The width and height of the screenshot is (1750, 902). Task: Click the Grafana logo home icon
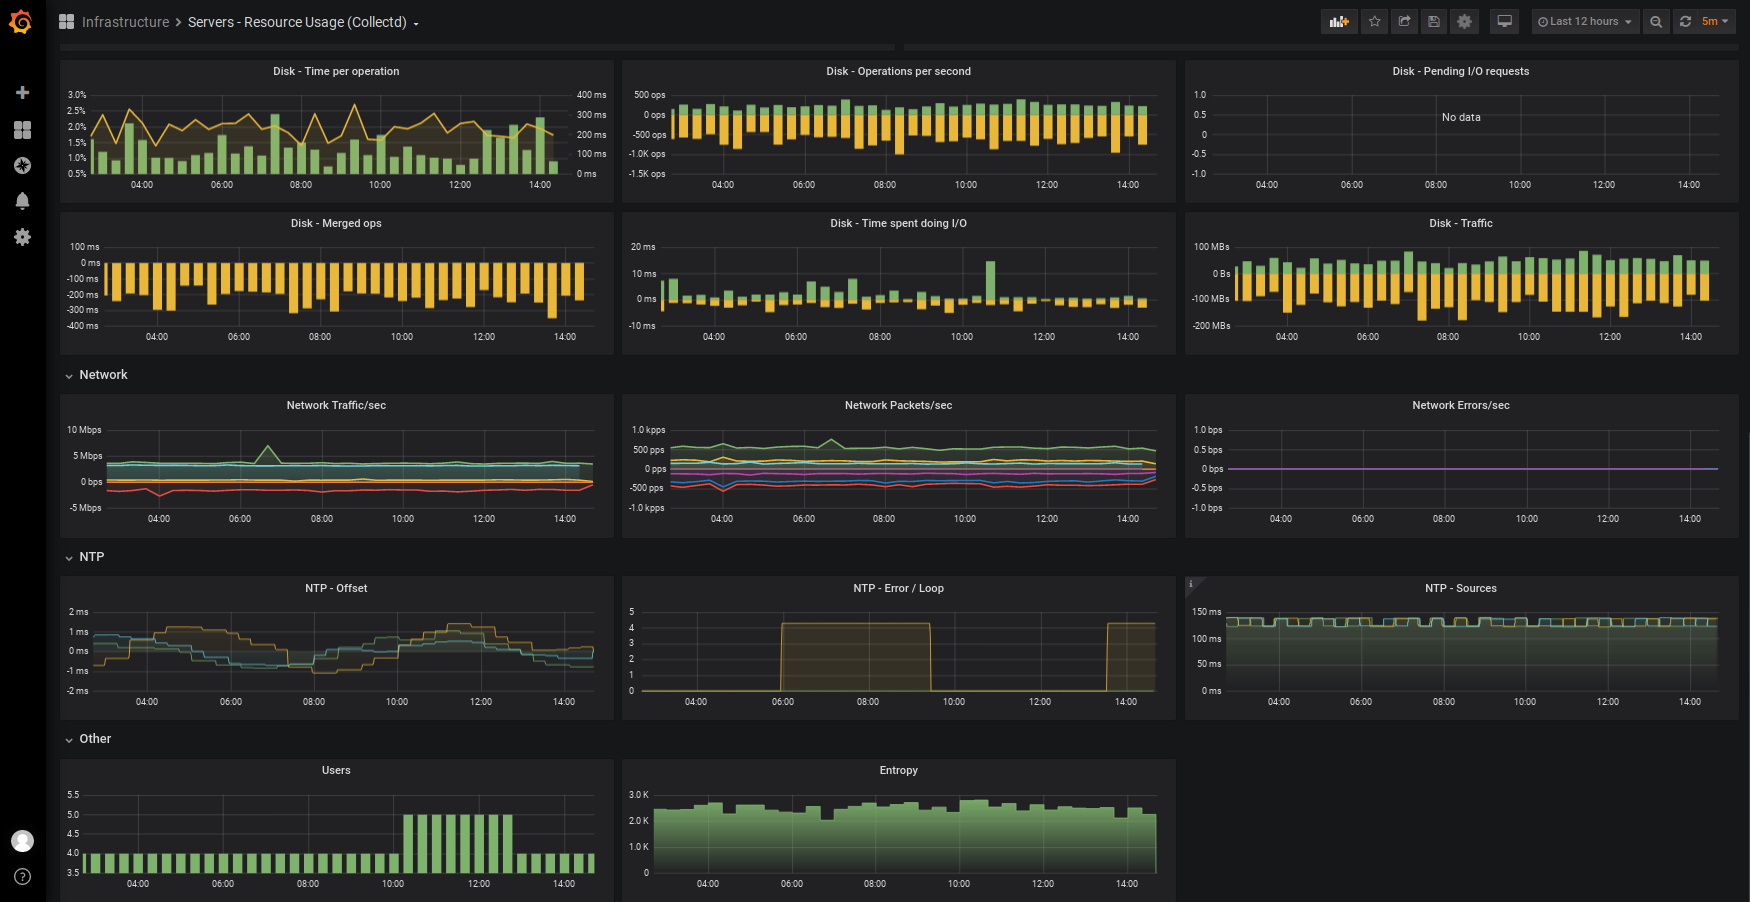pyautogui.click(x=21, y=22)
